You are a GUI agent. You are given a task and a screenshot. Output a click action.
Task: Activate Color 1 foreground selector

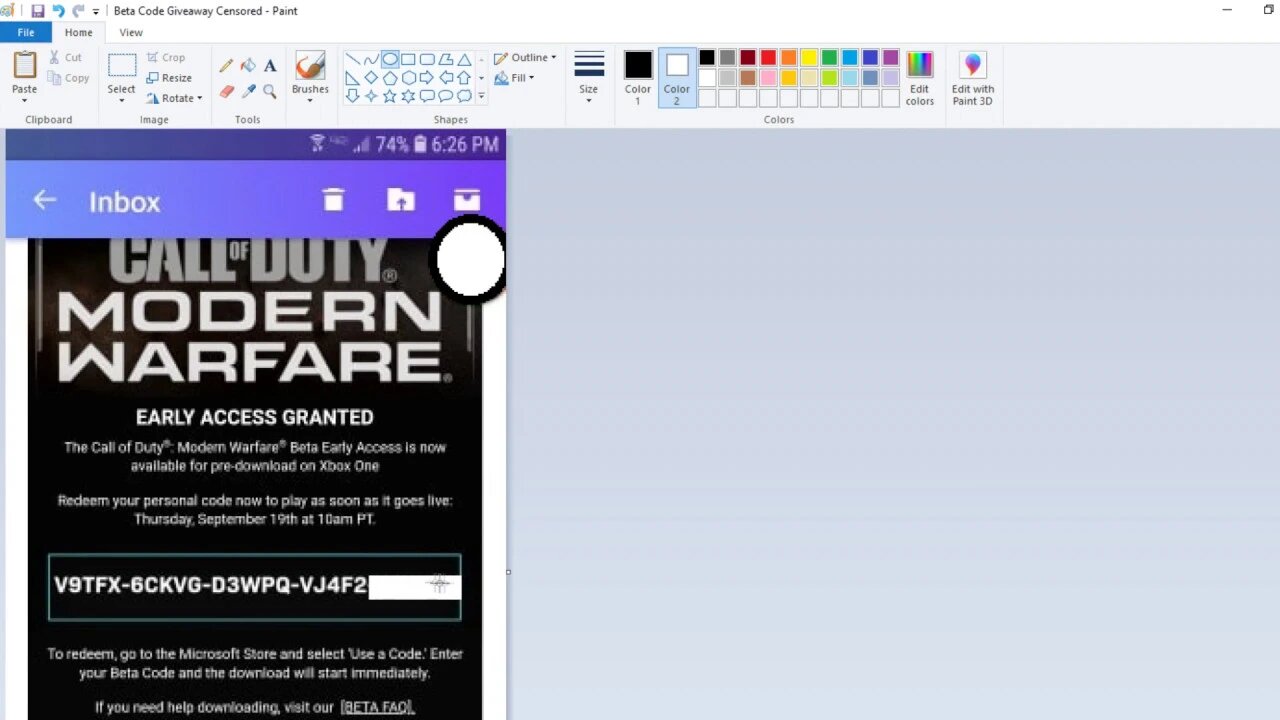pos(638,79)
